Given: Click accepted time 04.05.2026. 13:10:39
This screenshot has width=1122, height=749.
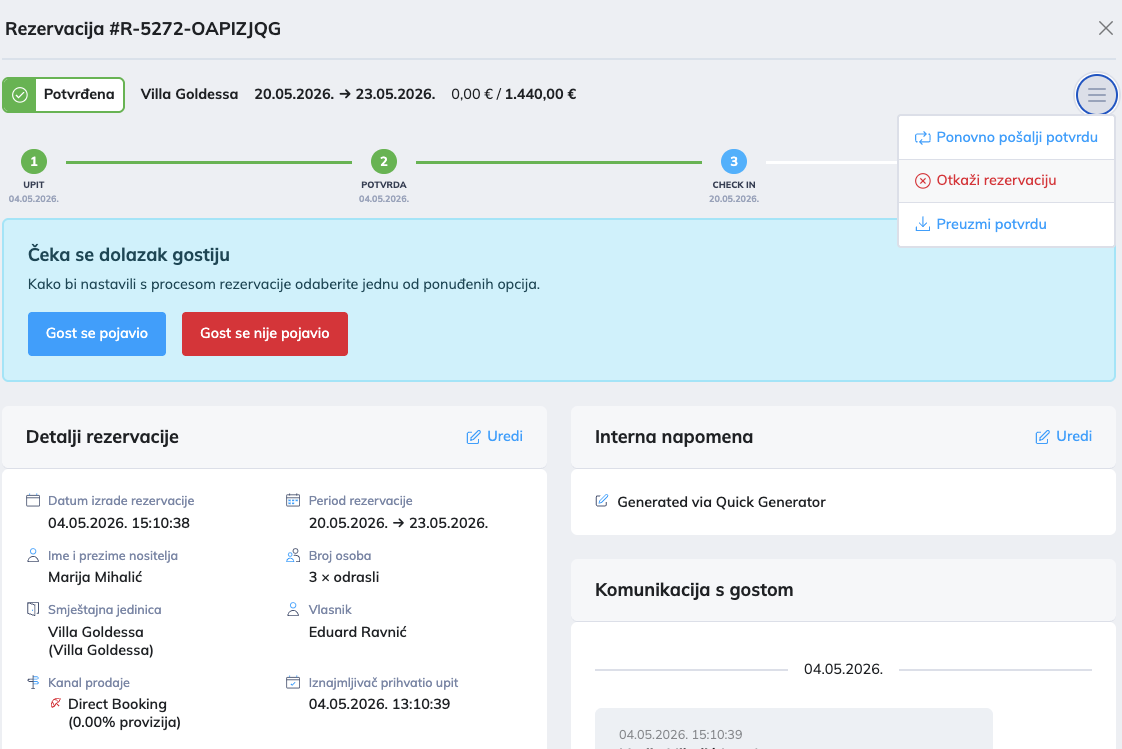Looking at the screenshot, I should pyautogui.click(x=379, y=704).
